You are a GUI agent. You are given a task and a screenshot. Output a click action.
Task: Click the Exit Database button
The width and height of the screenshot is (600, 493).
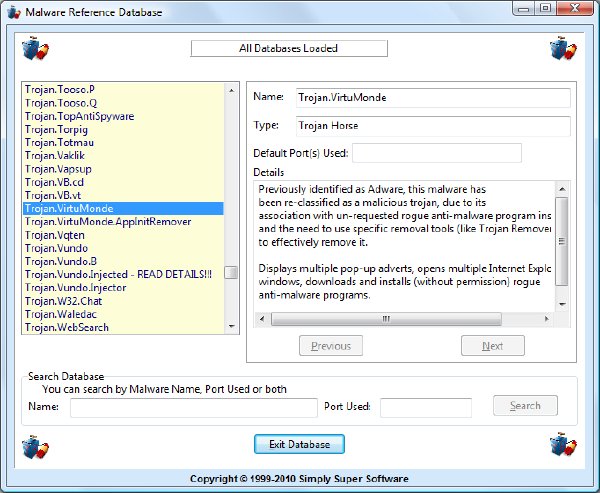(x=299, y=444)
